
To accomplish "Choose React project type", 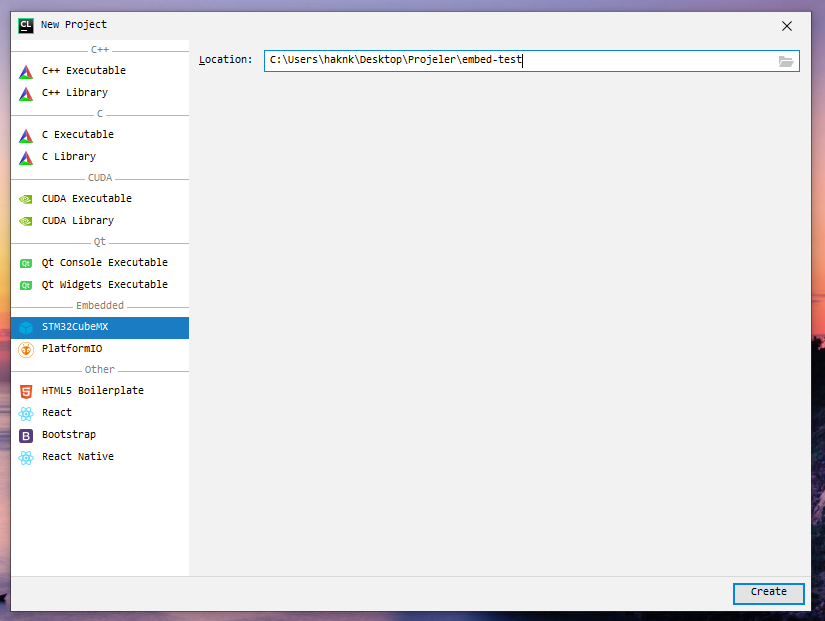I will tap(100, 413).
